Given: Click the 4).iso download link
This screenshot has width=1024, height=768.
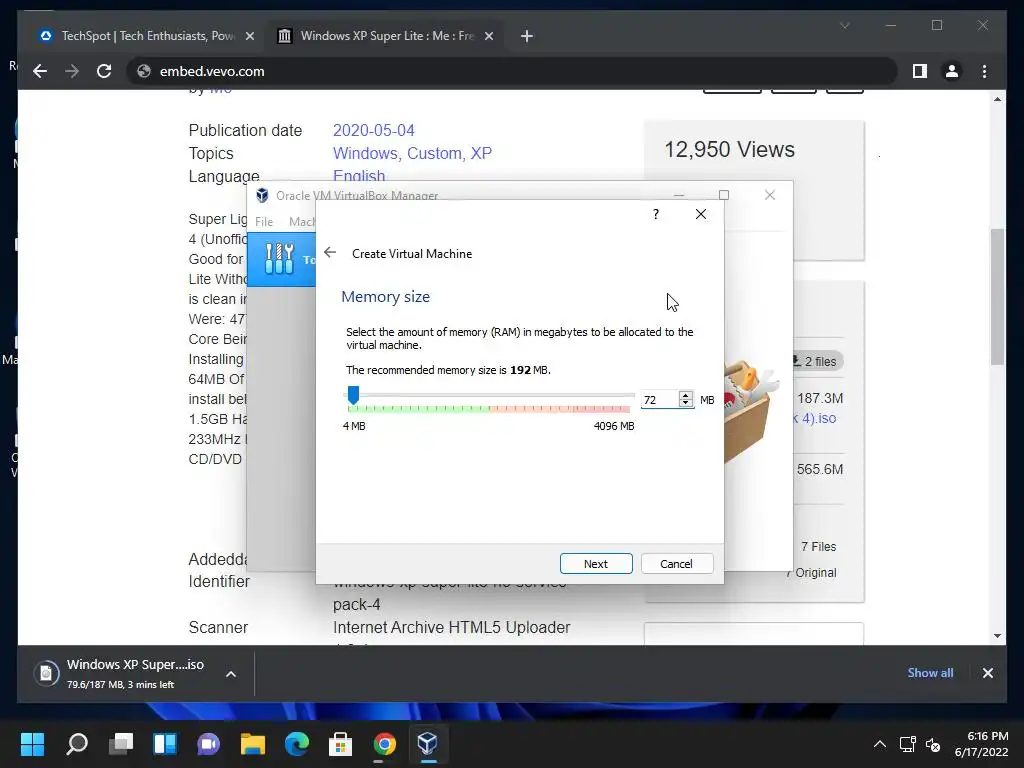Looking at the screenshot, I should (814, 419).
